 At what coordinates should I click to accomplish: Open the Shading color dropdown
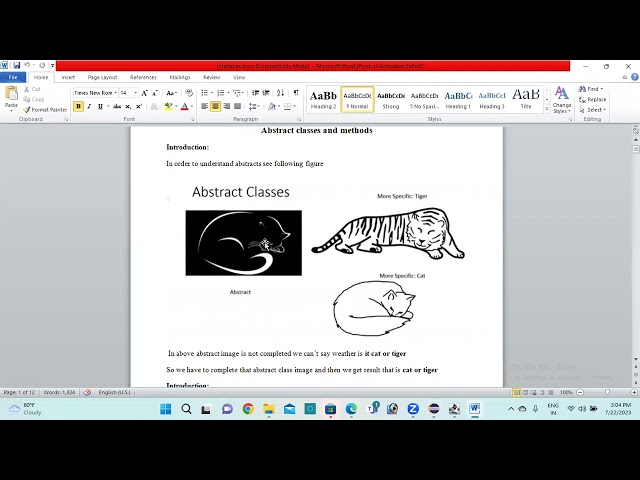(x=278, y=107)
